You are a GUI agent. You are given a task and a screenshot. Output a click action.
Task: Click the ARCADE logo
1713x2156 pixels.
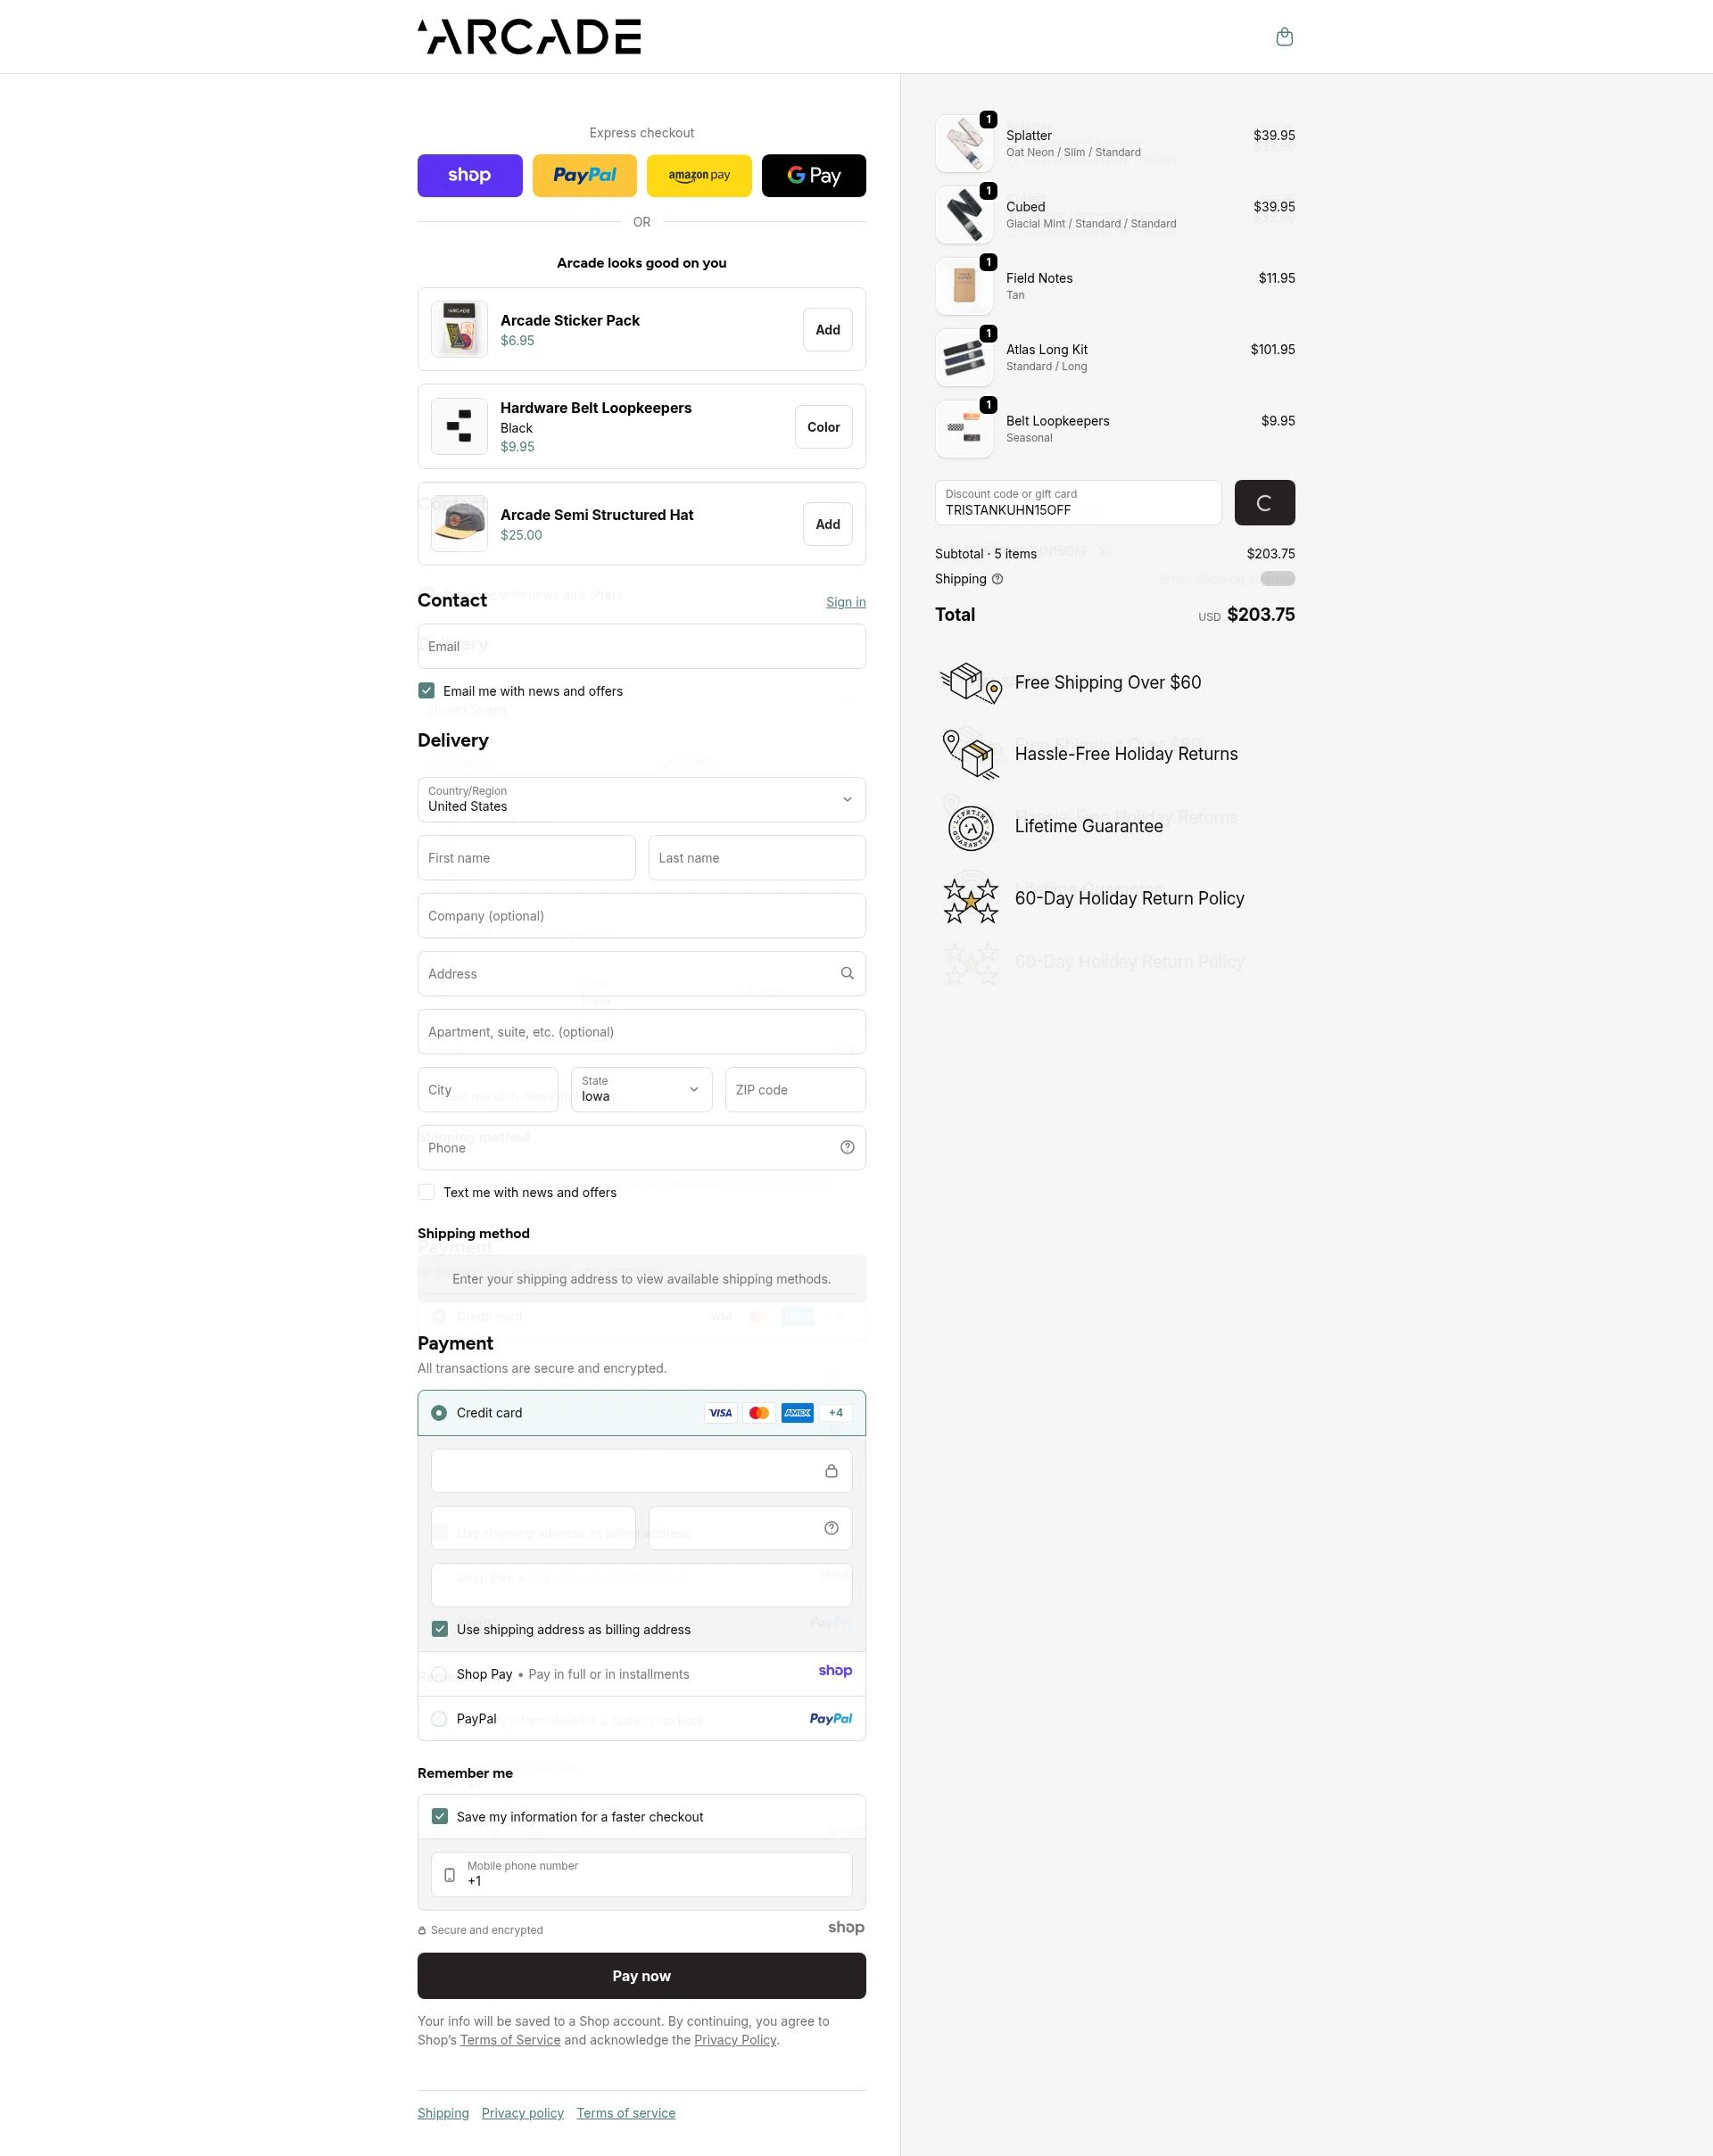click(x=529, y=36)
